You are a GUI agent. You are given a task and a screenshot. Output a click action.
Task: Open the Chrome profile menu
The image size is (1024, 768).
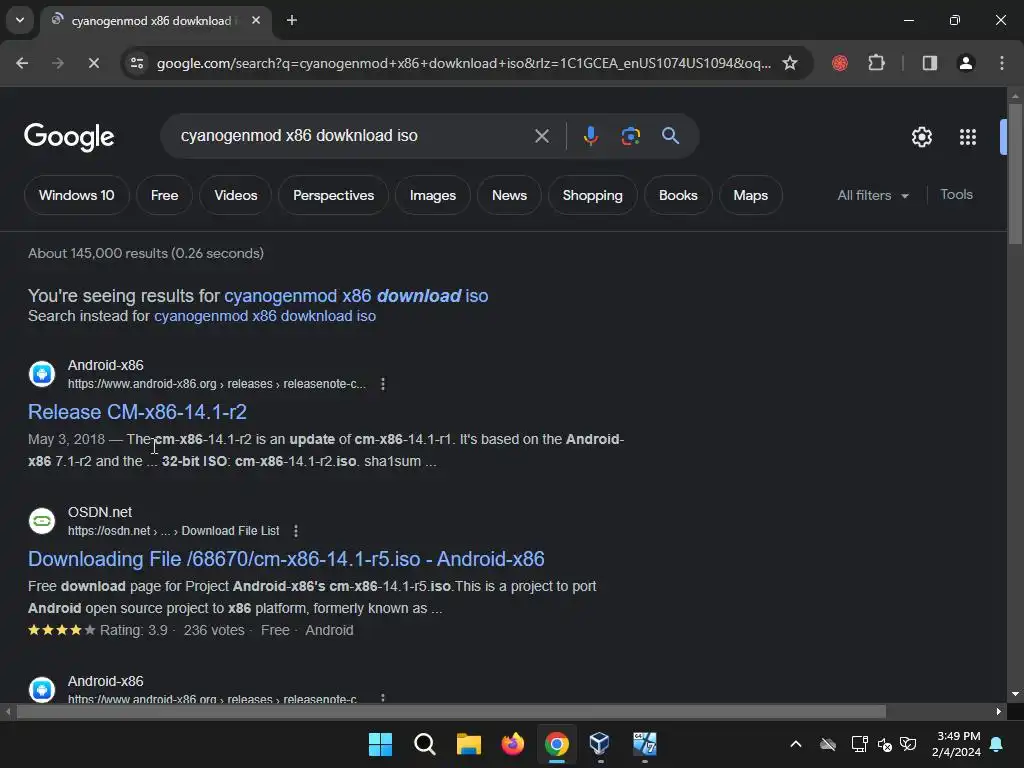click(x=966, y=63)
